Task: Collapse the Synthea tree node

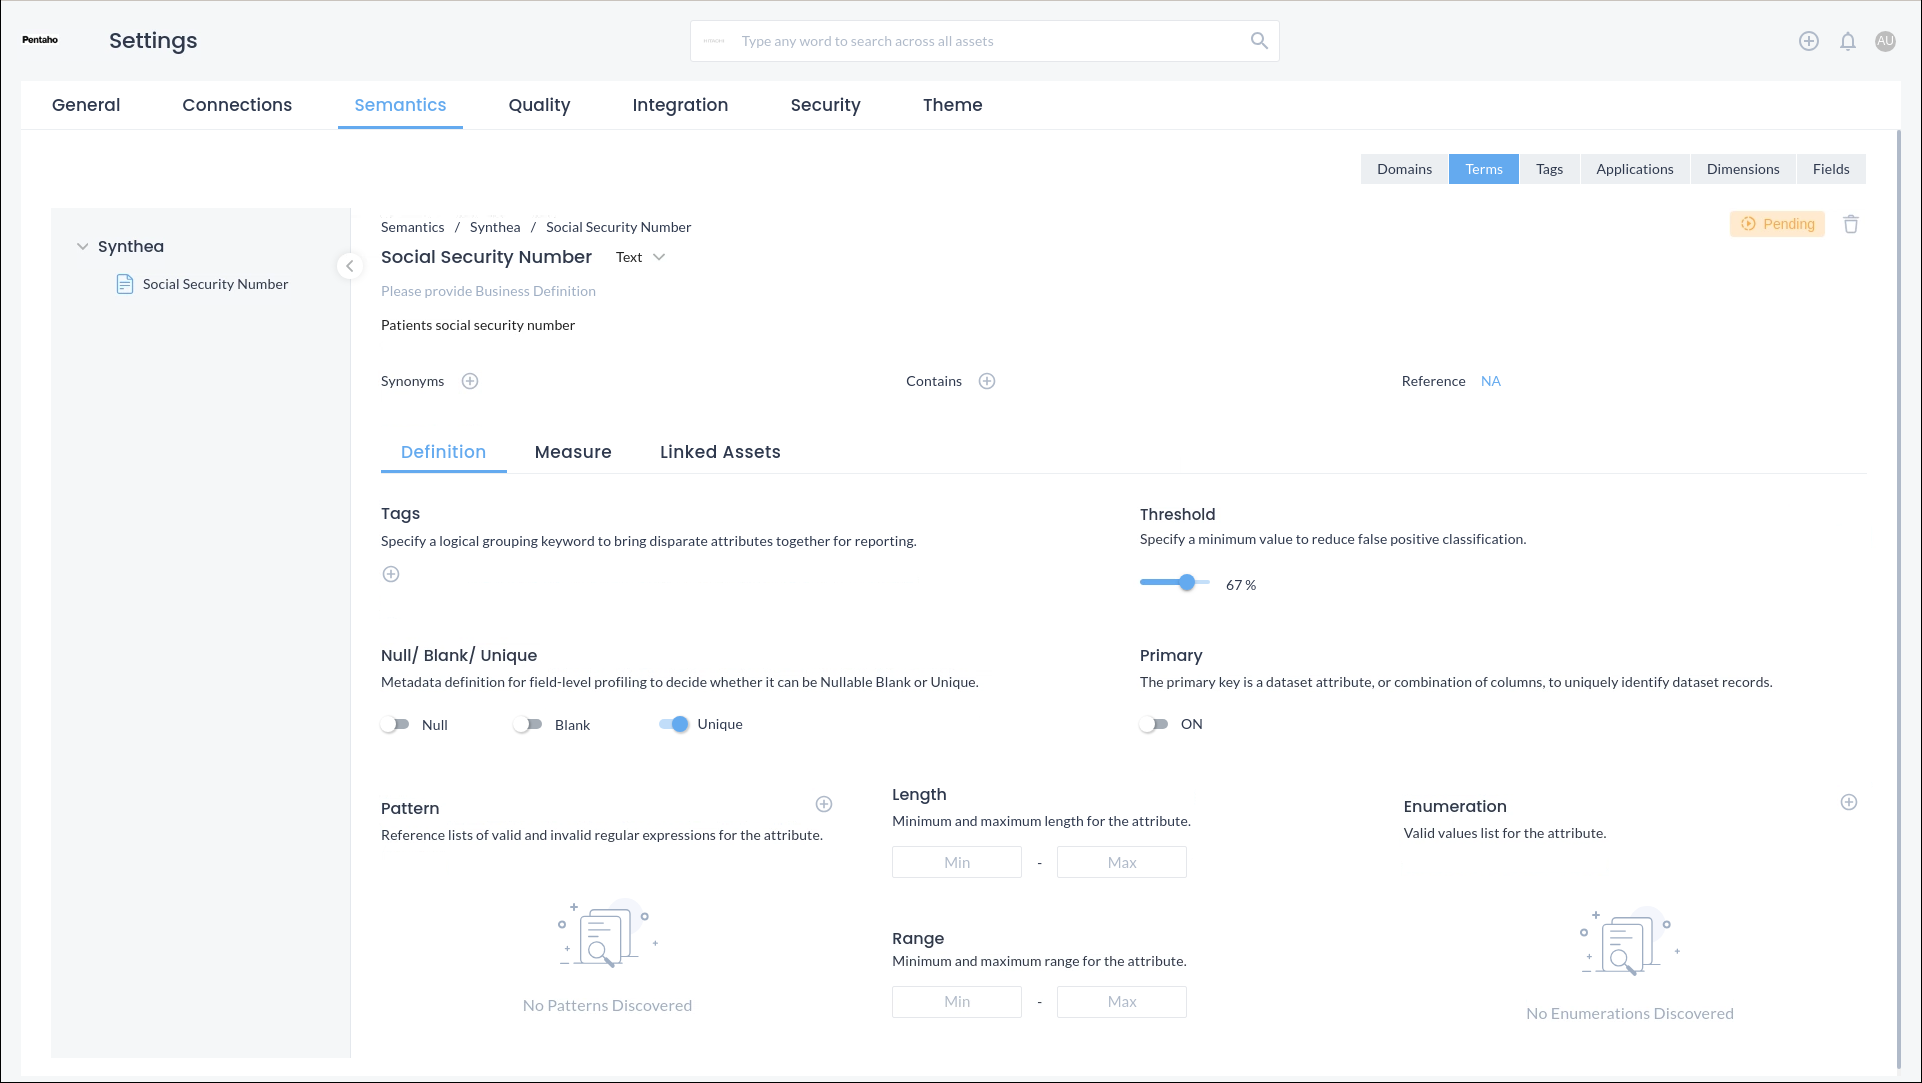Action: click(x=82, y=246)
